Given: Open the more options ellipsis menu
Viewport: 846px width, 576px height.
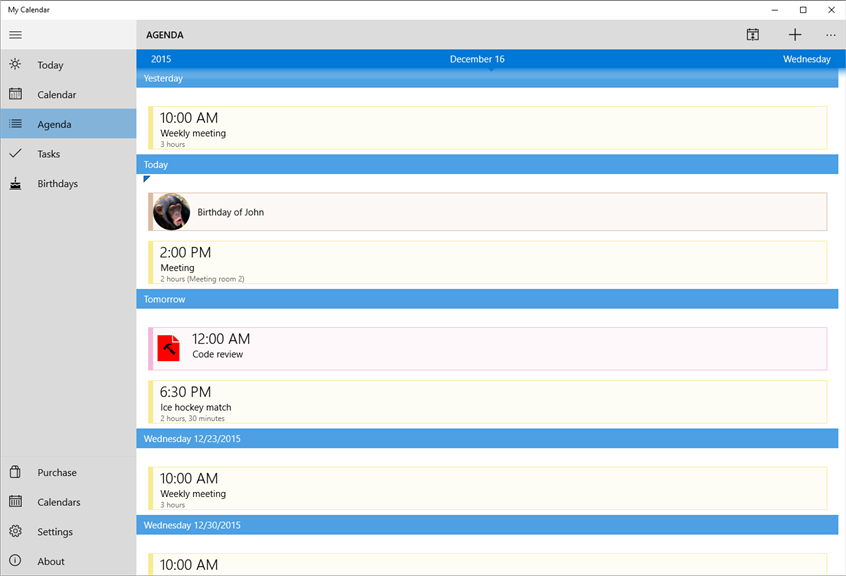Looking at the screenshot, I should point(830,35).
